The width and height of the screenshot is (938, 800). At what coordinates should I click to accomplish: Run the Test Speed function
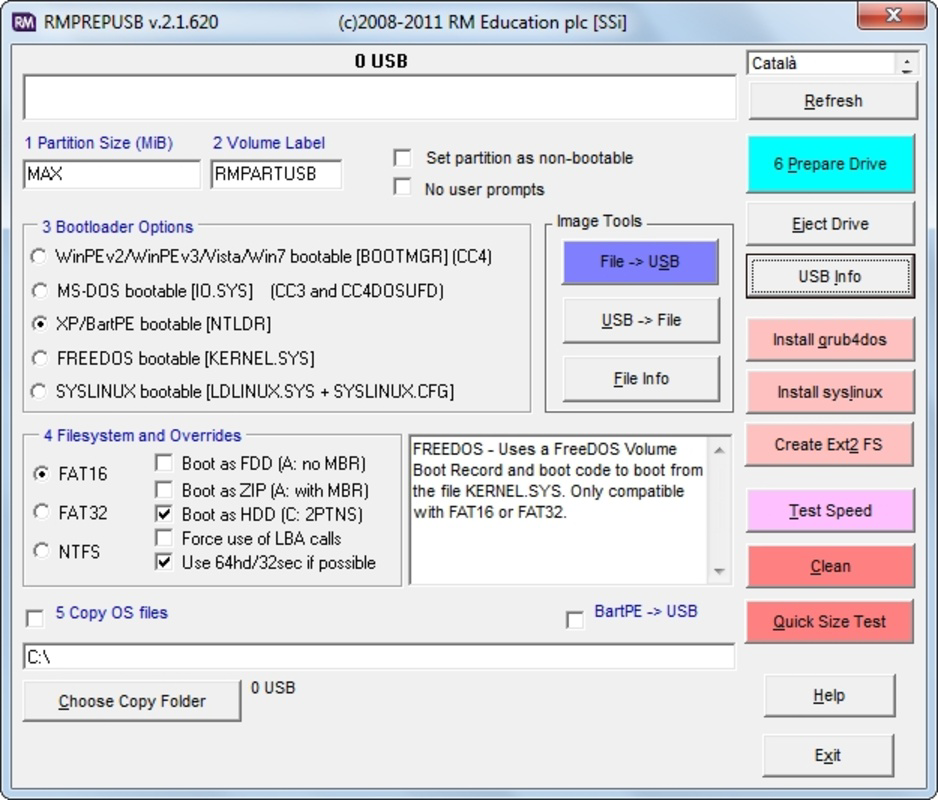pyautogui.click(x=830, y=510)
